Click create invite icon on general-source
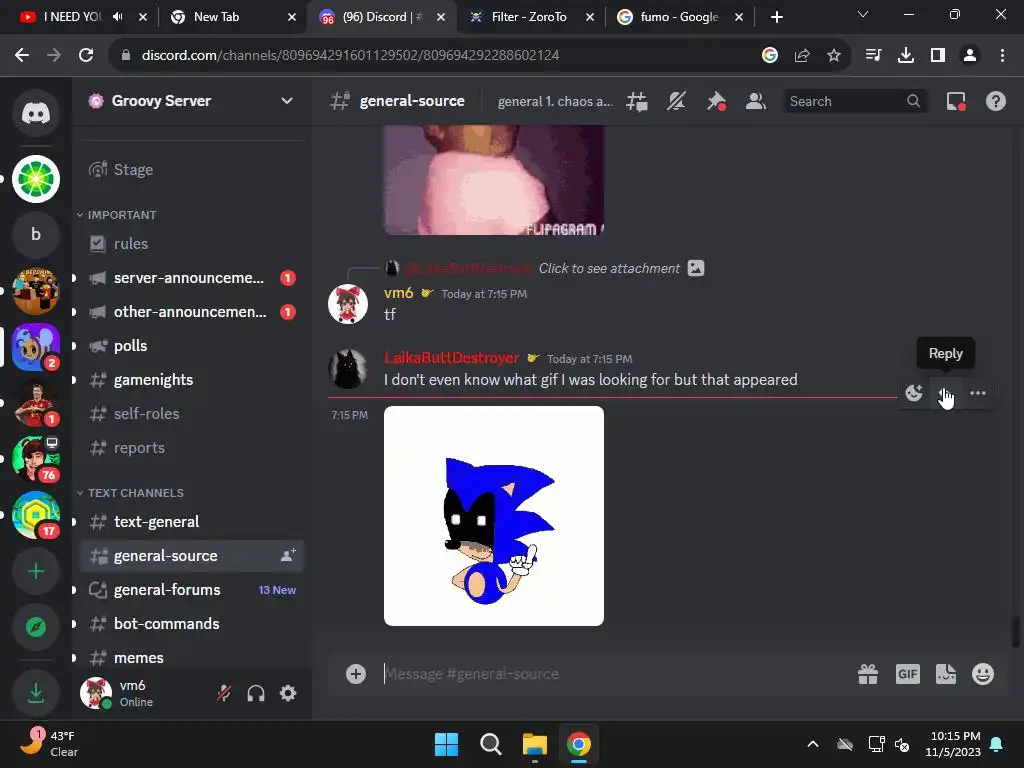The image size is (1024, 768). click(x=287, y=556)
